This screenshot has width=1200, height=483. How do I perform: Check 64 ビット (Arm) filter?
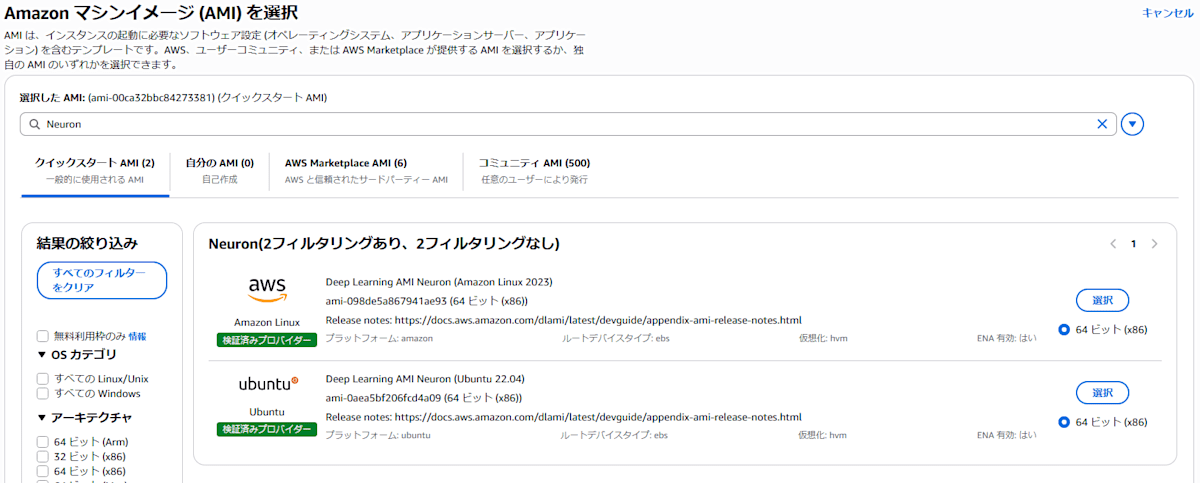[x=43, y=441]
